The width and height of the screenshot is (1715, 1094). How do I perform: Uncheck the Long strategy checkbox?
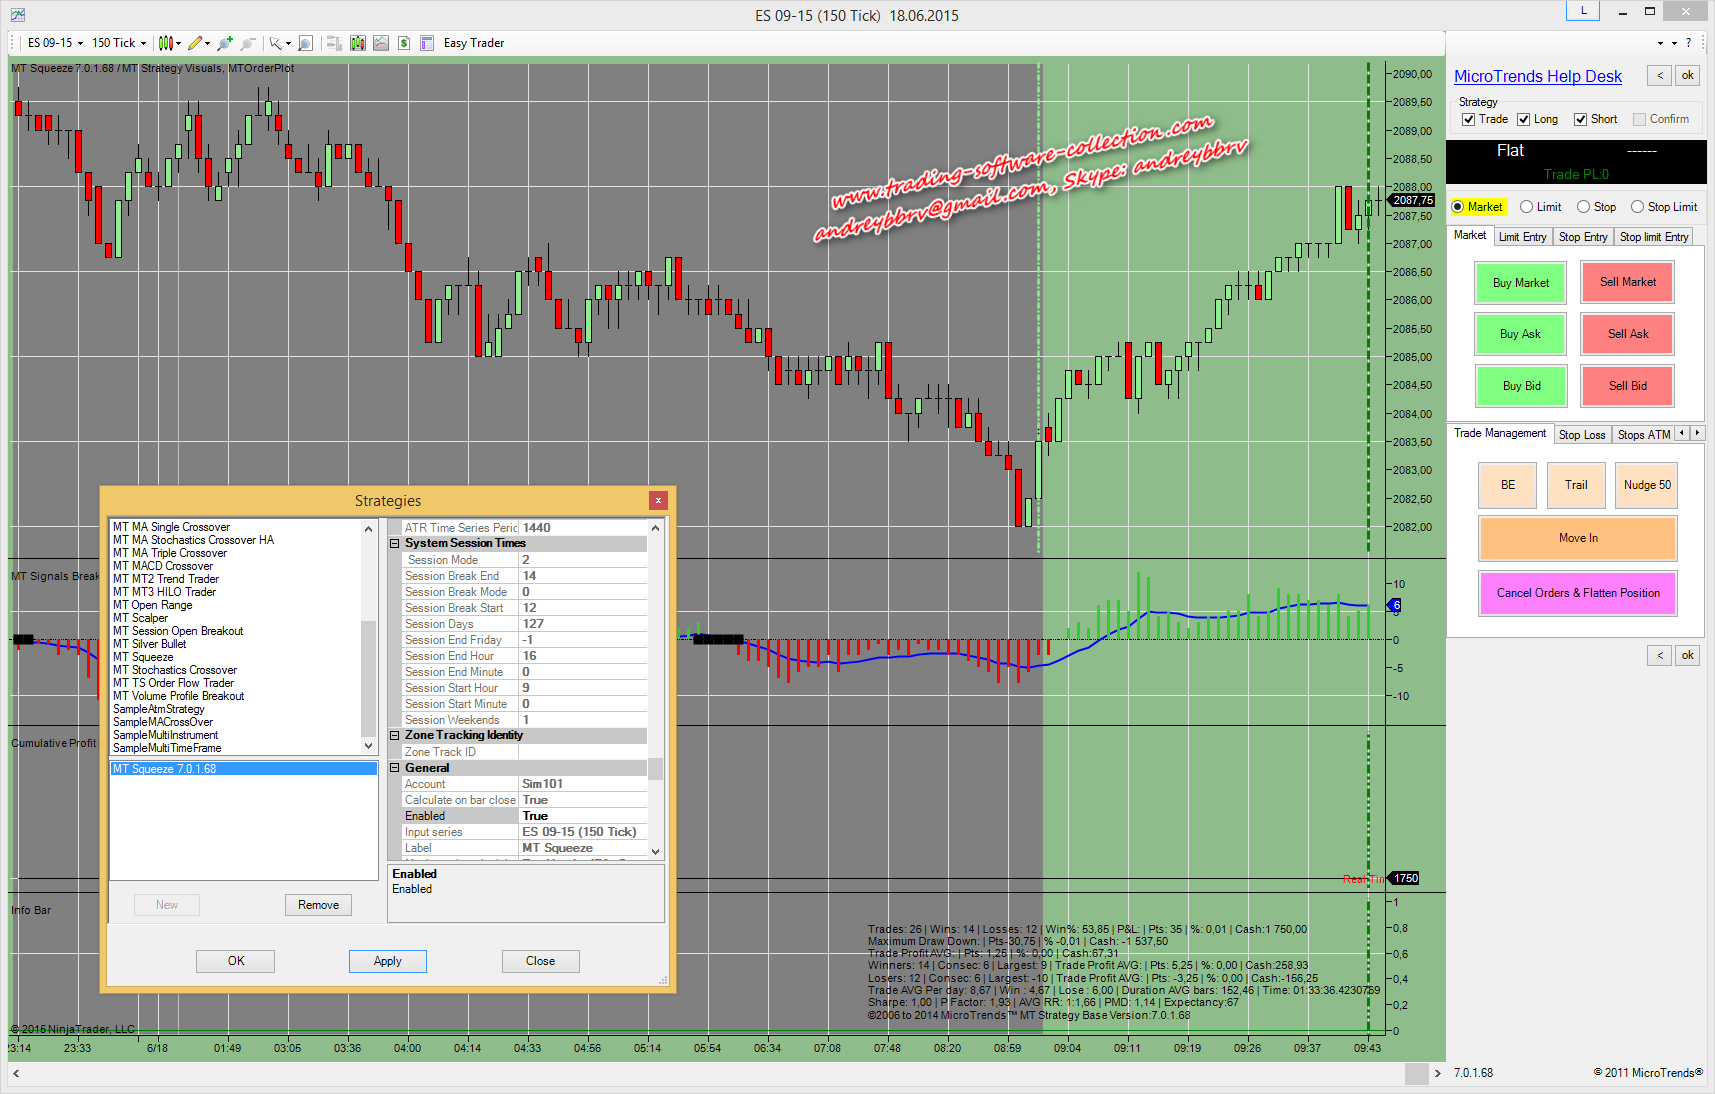click(1524, 119)
